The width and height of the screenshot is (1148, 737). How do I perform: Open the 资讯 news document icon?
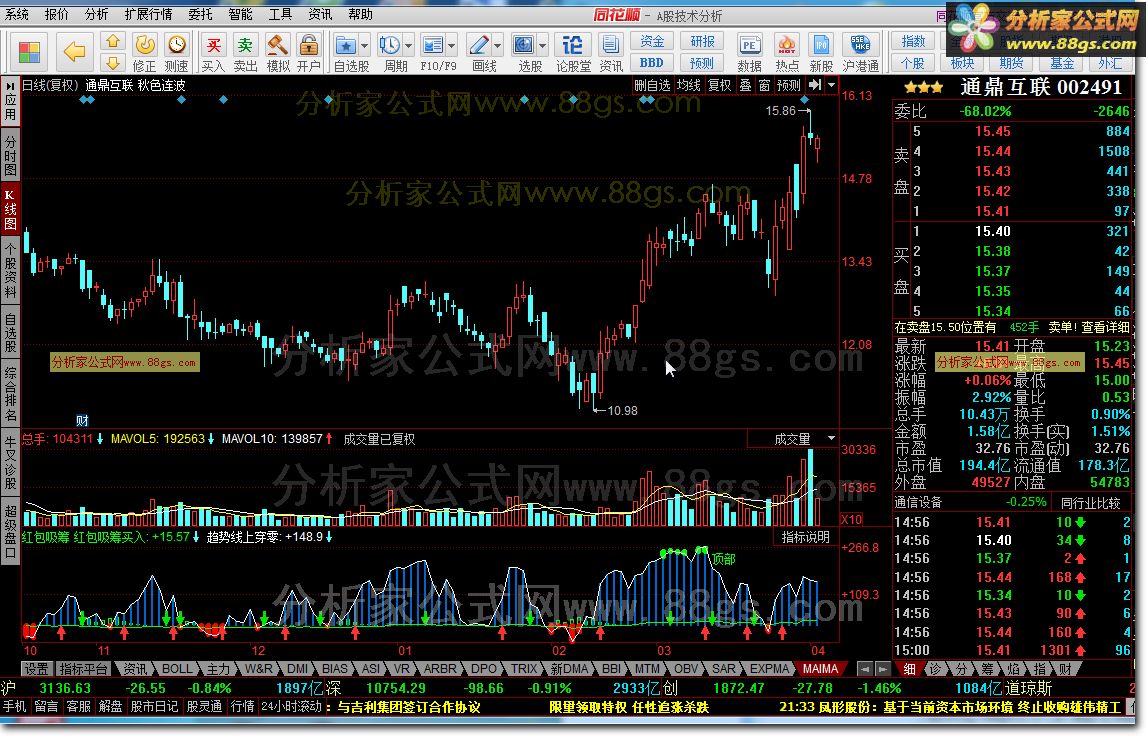click(x=611, y=53)
